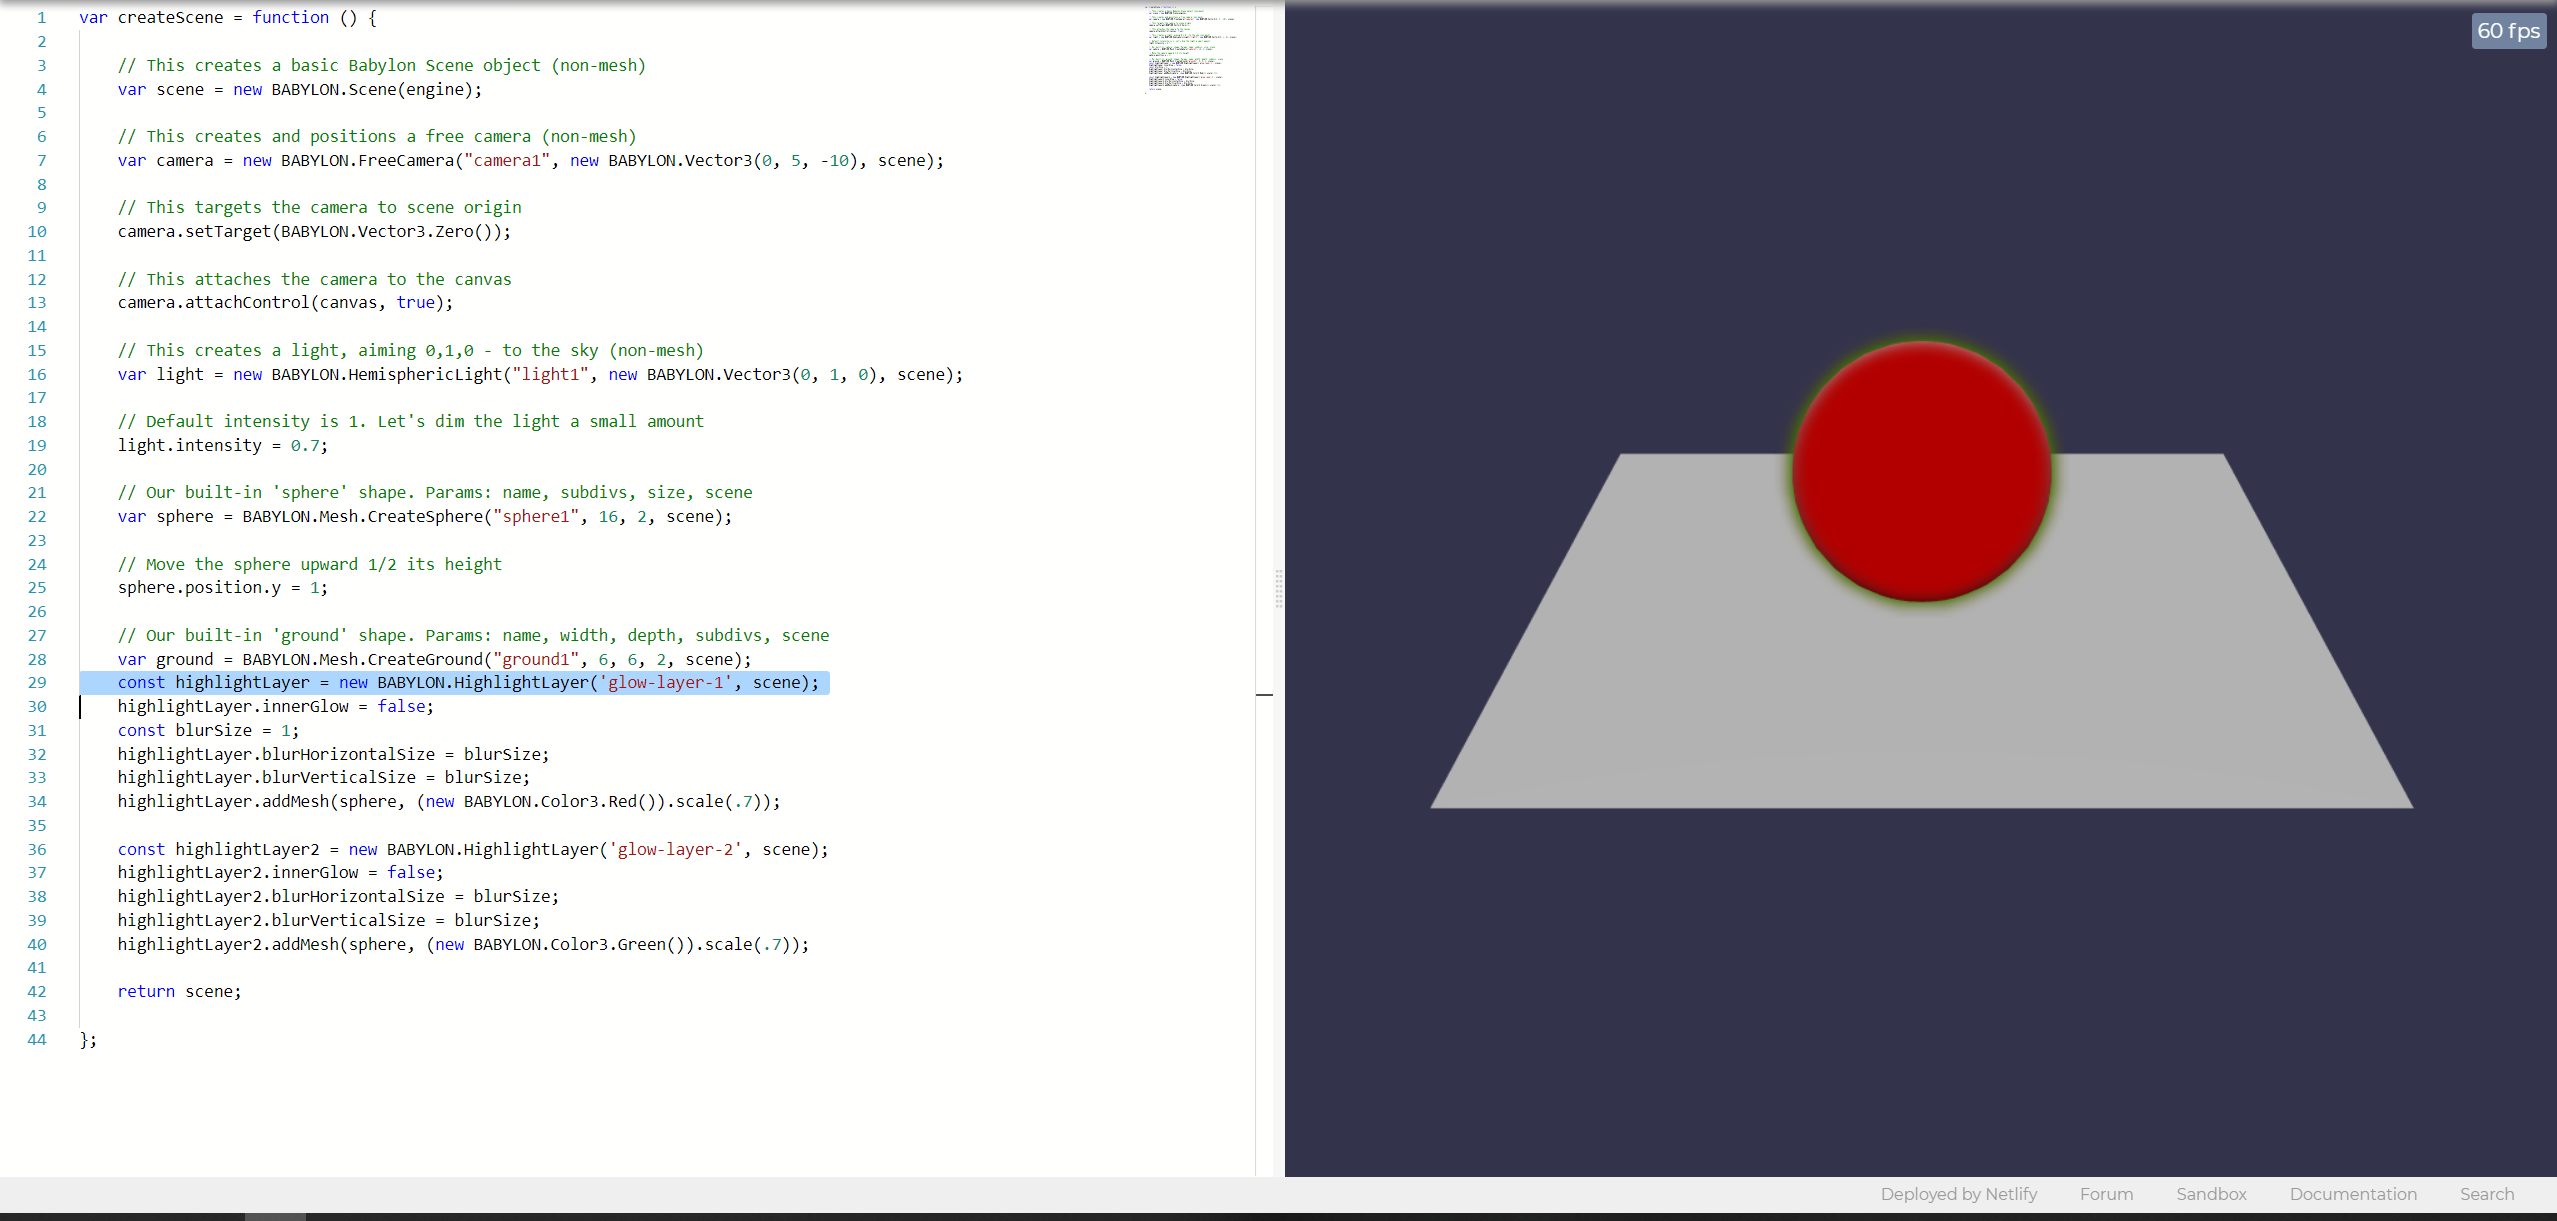The height and width of the screenshot is (1221, 2557).
Task: Click the value 0.7 on line 19
Action: click(x=305, y=445)
